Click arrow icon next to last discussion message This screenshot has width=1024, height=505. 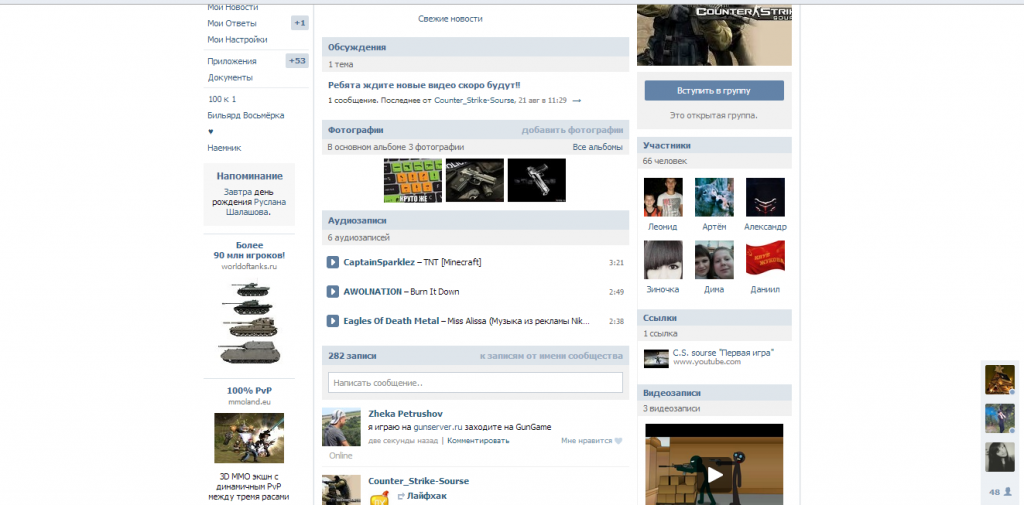tap(576, 101)
